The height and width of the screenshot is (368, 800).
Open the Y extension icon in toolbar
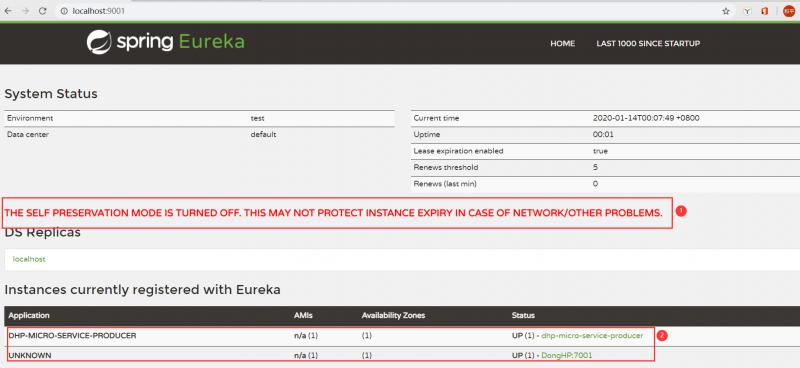pyautogui.click(x=747, y=11)
